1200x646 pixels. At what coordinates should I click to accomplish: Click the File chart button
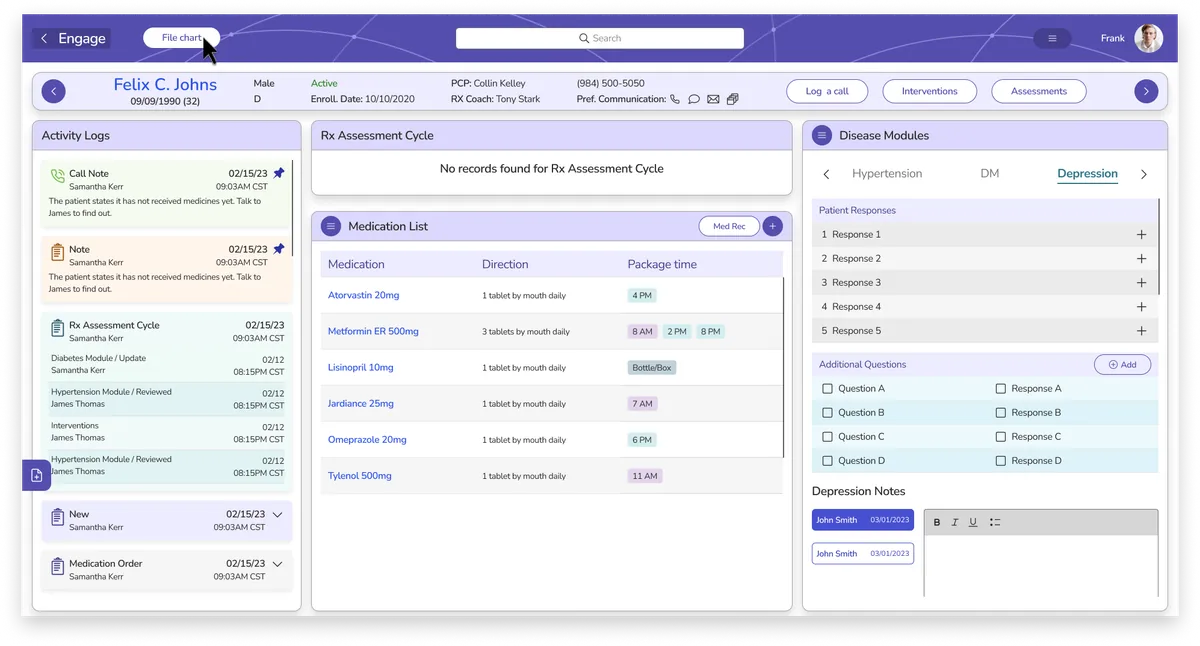click(x=181, y=38)
